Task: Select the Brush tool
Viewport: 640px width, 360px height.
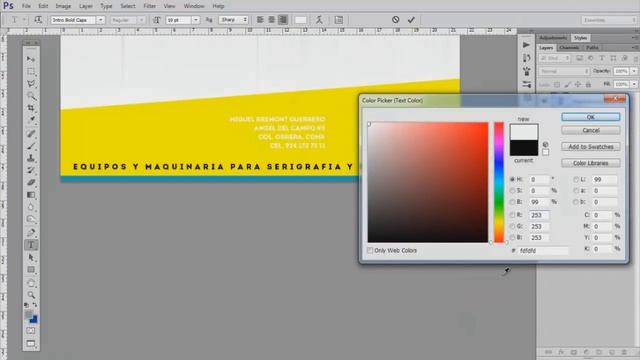Action: click(31, 146)
